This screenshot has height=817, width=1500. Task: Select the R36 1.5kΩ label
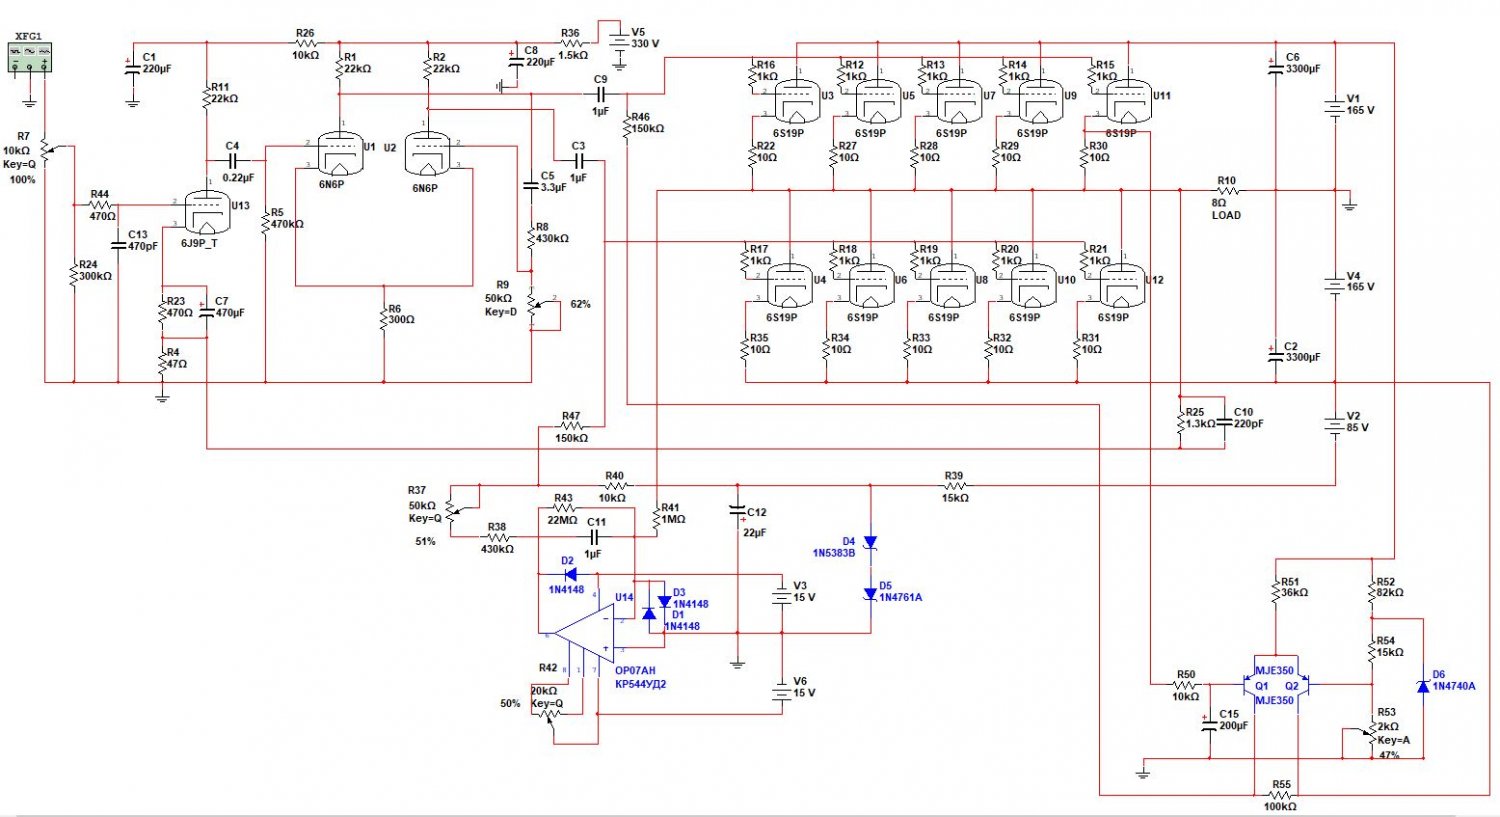click(x=572, y=44)
